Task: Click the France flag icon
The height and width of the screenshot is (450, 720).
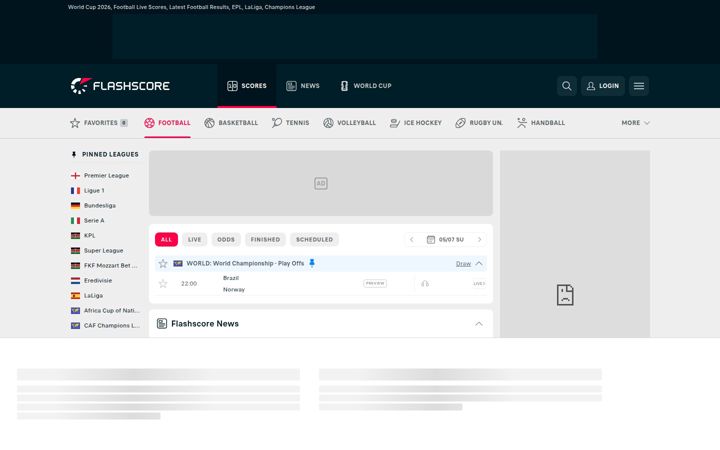Action: [x=75, y=191]
